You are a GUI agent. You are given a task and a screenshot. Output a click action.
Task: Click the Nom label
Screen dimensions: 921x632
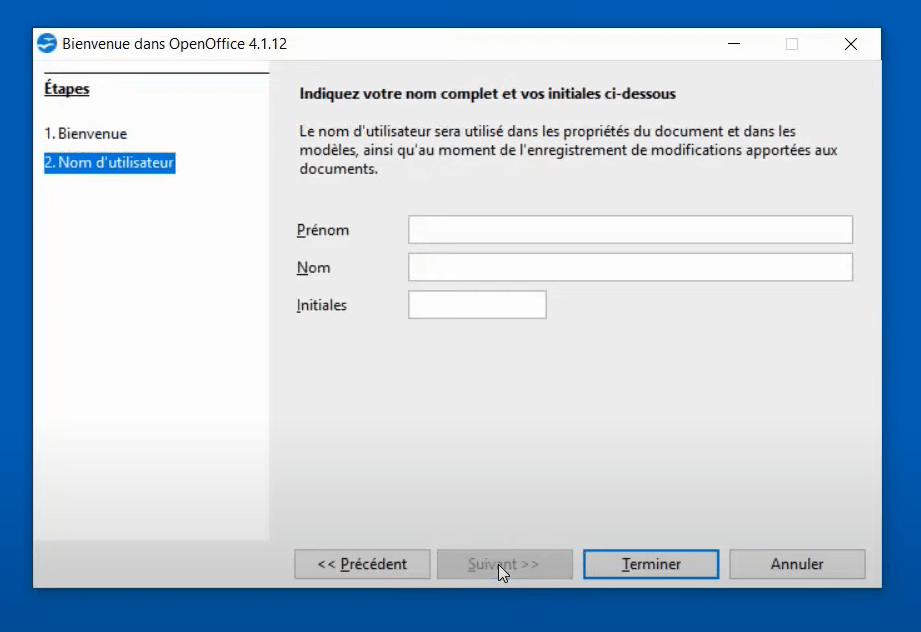313,267
